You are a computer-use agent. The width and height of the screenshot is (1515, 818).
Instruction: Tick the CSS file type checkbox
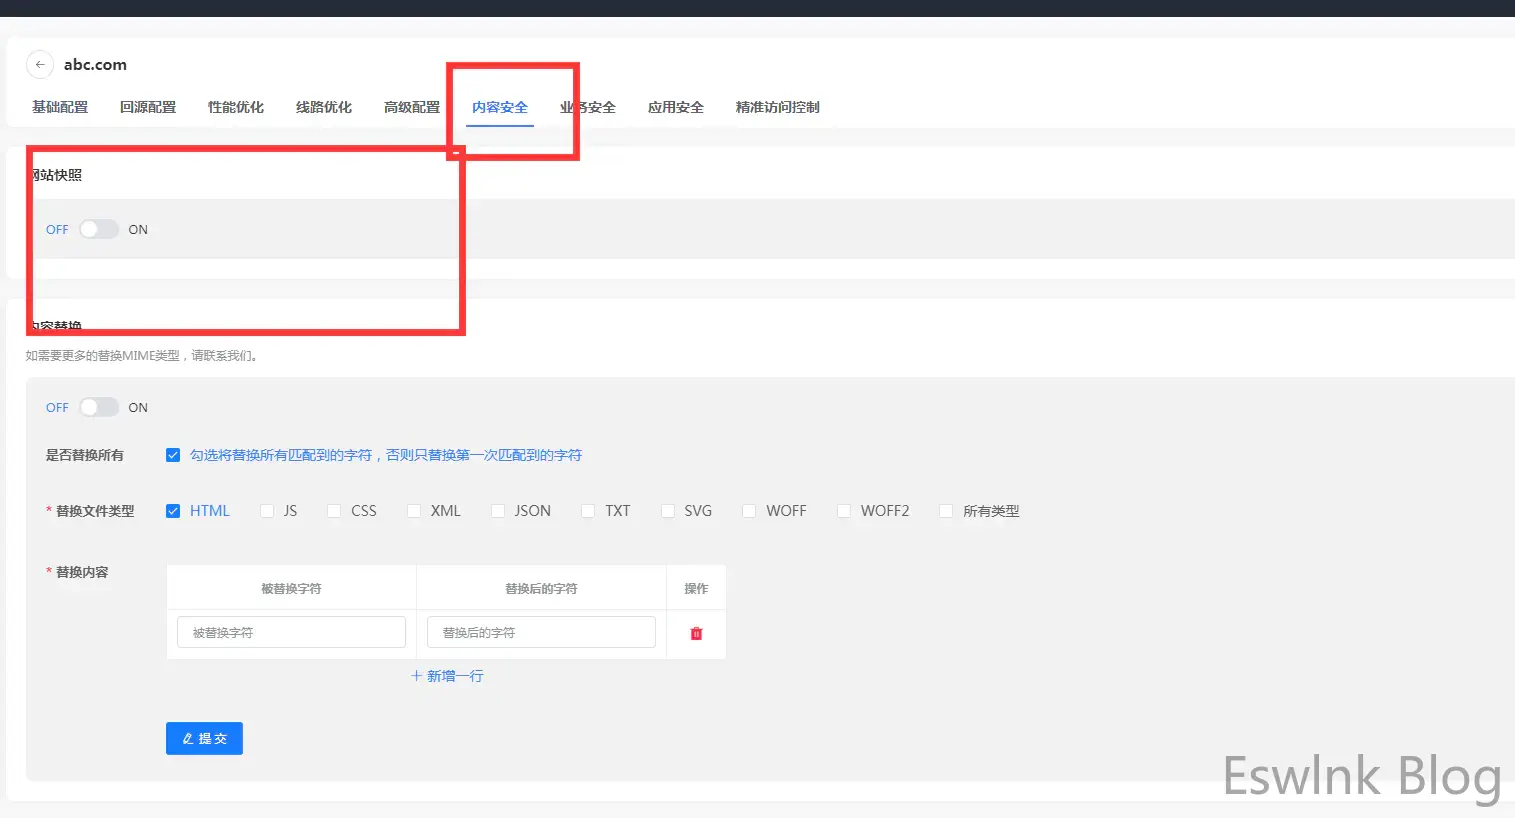[334, 511]
